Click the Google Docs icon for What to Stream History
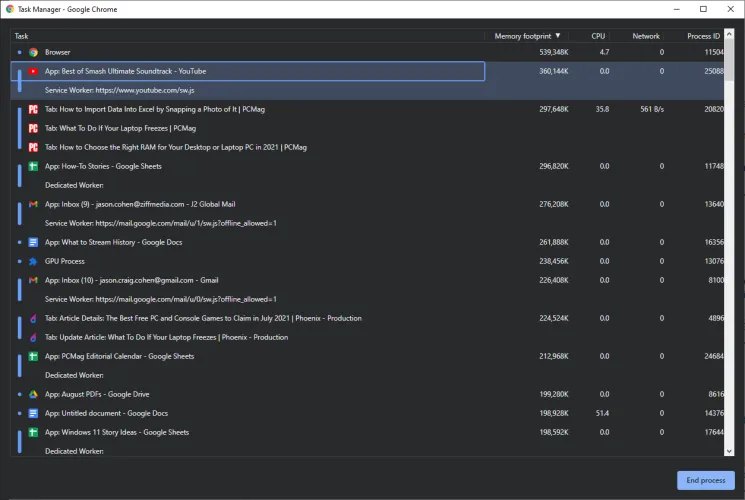 pyautogui.click(x=33, y=242)
